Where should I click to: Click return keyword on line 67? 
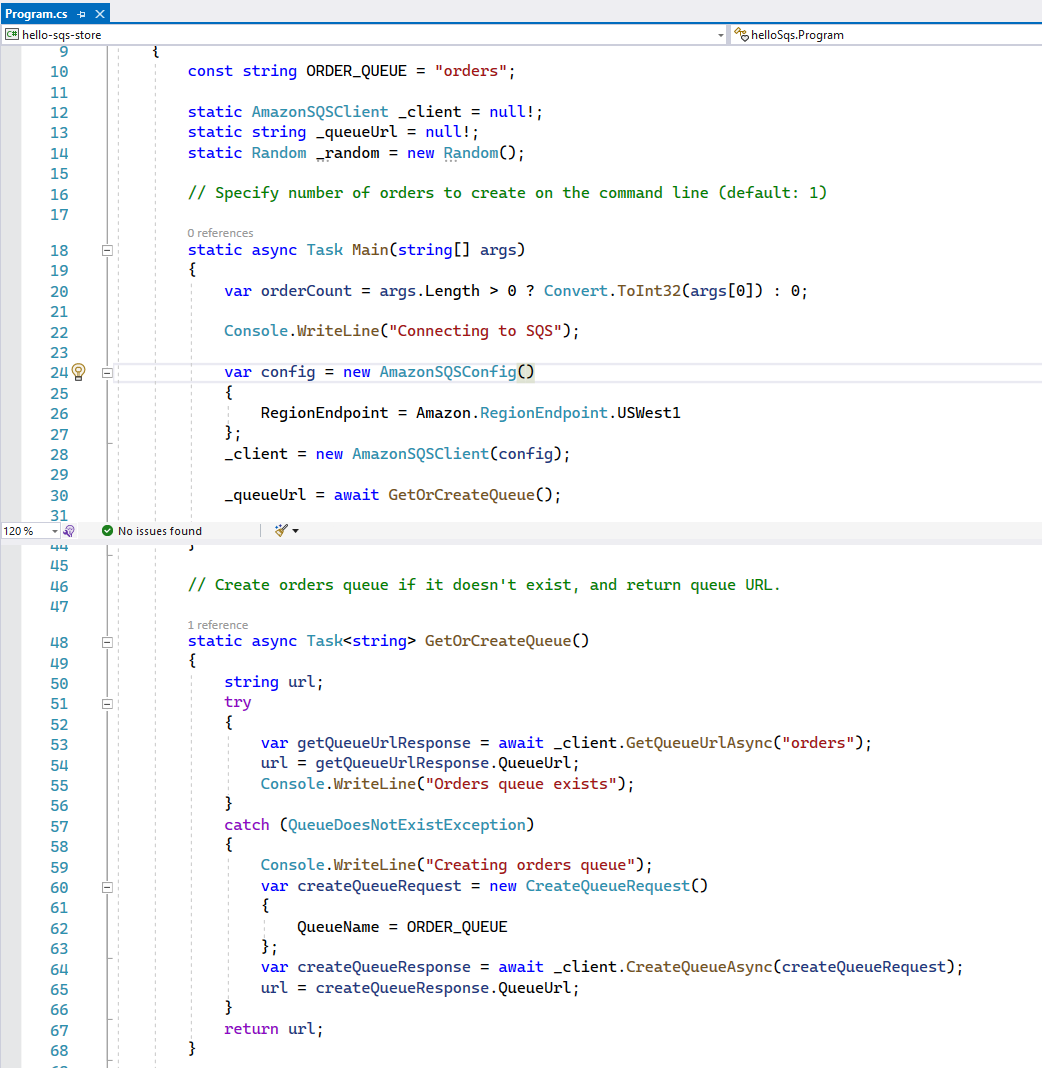click(251, 1029)
